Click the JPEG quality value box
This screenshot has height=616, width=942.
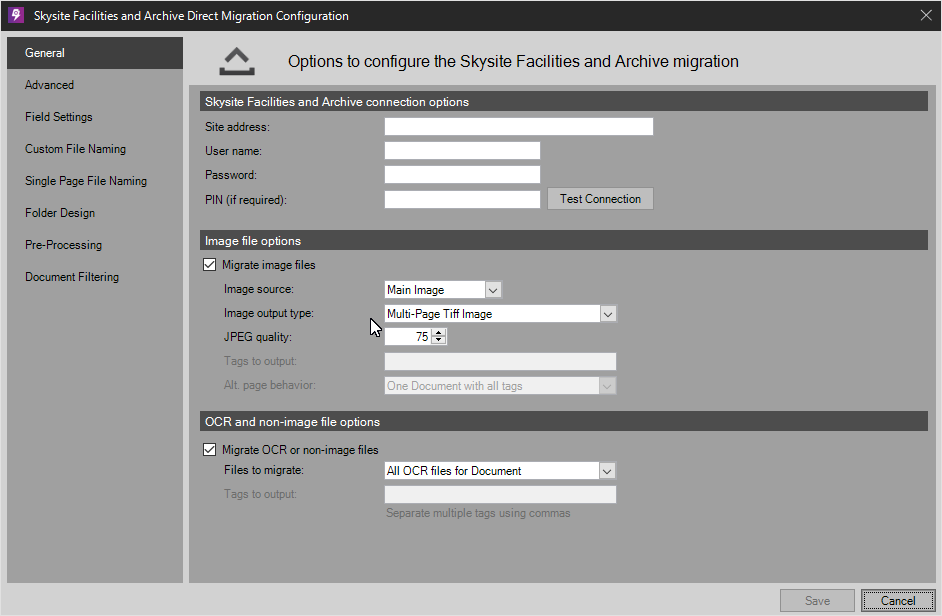tap(408, 337)
